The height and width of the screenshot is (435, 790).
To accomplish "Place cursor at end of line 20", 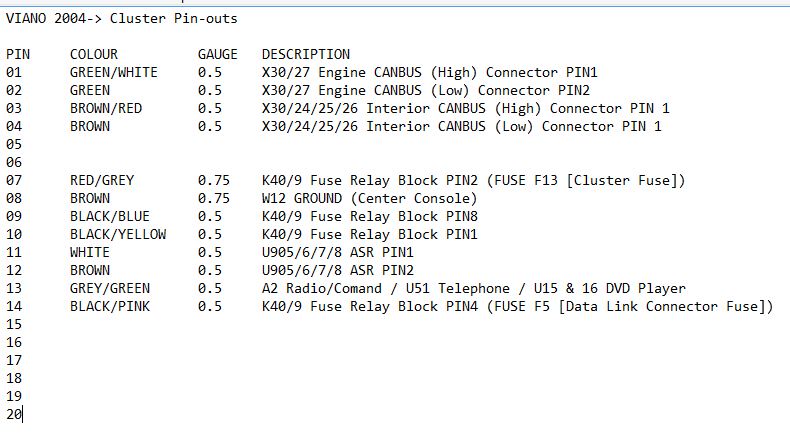I will pos(22,414).
